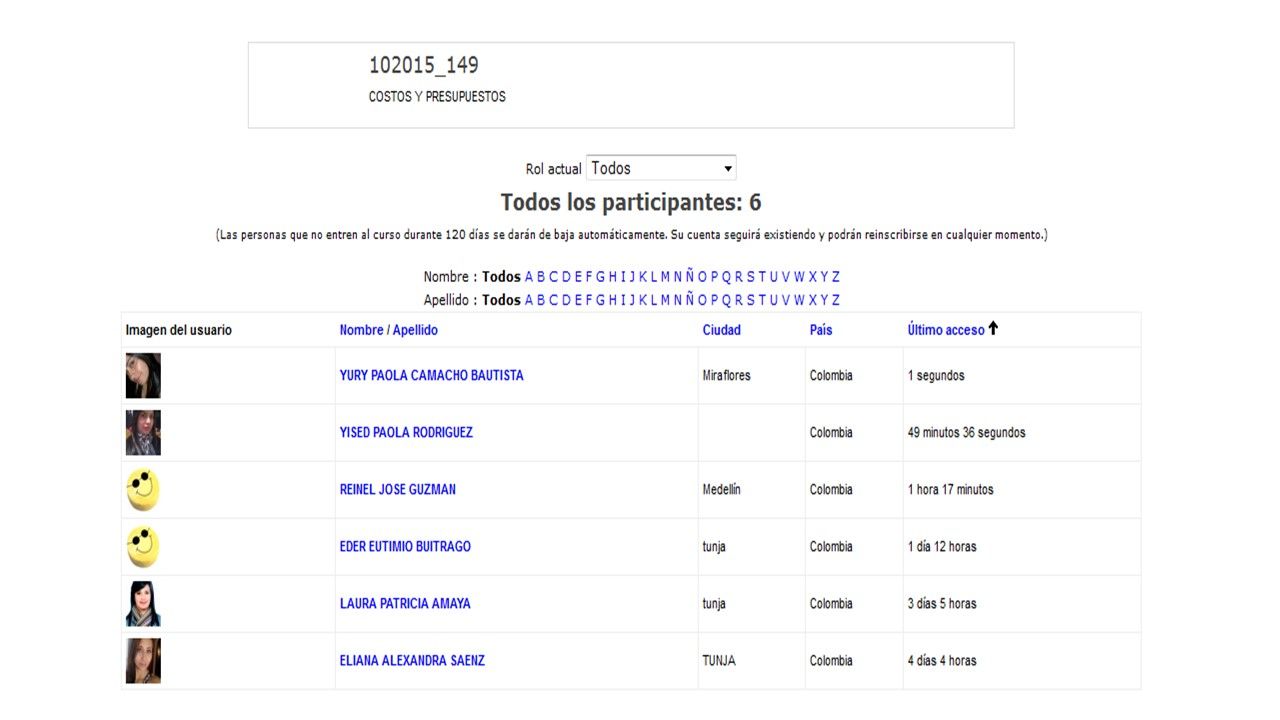Click Eder Eutimio Buitrago's smiley avatar
This screenshot has height=720, width=1280.
[143, 547]
